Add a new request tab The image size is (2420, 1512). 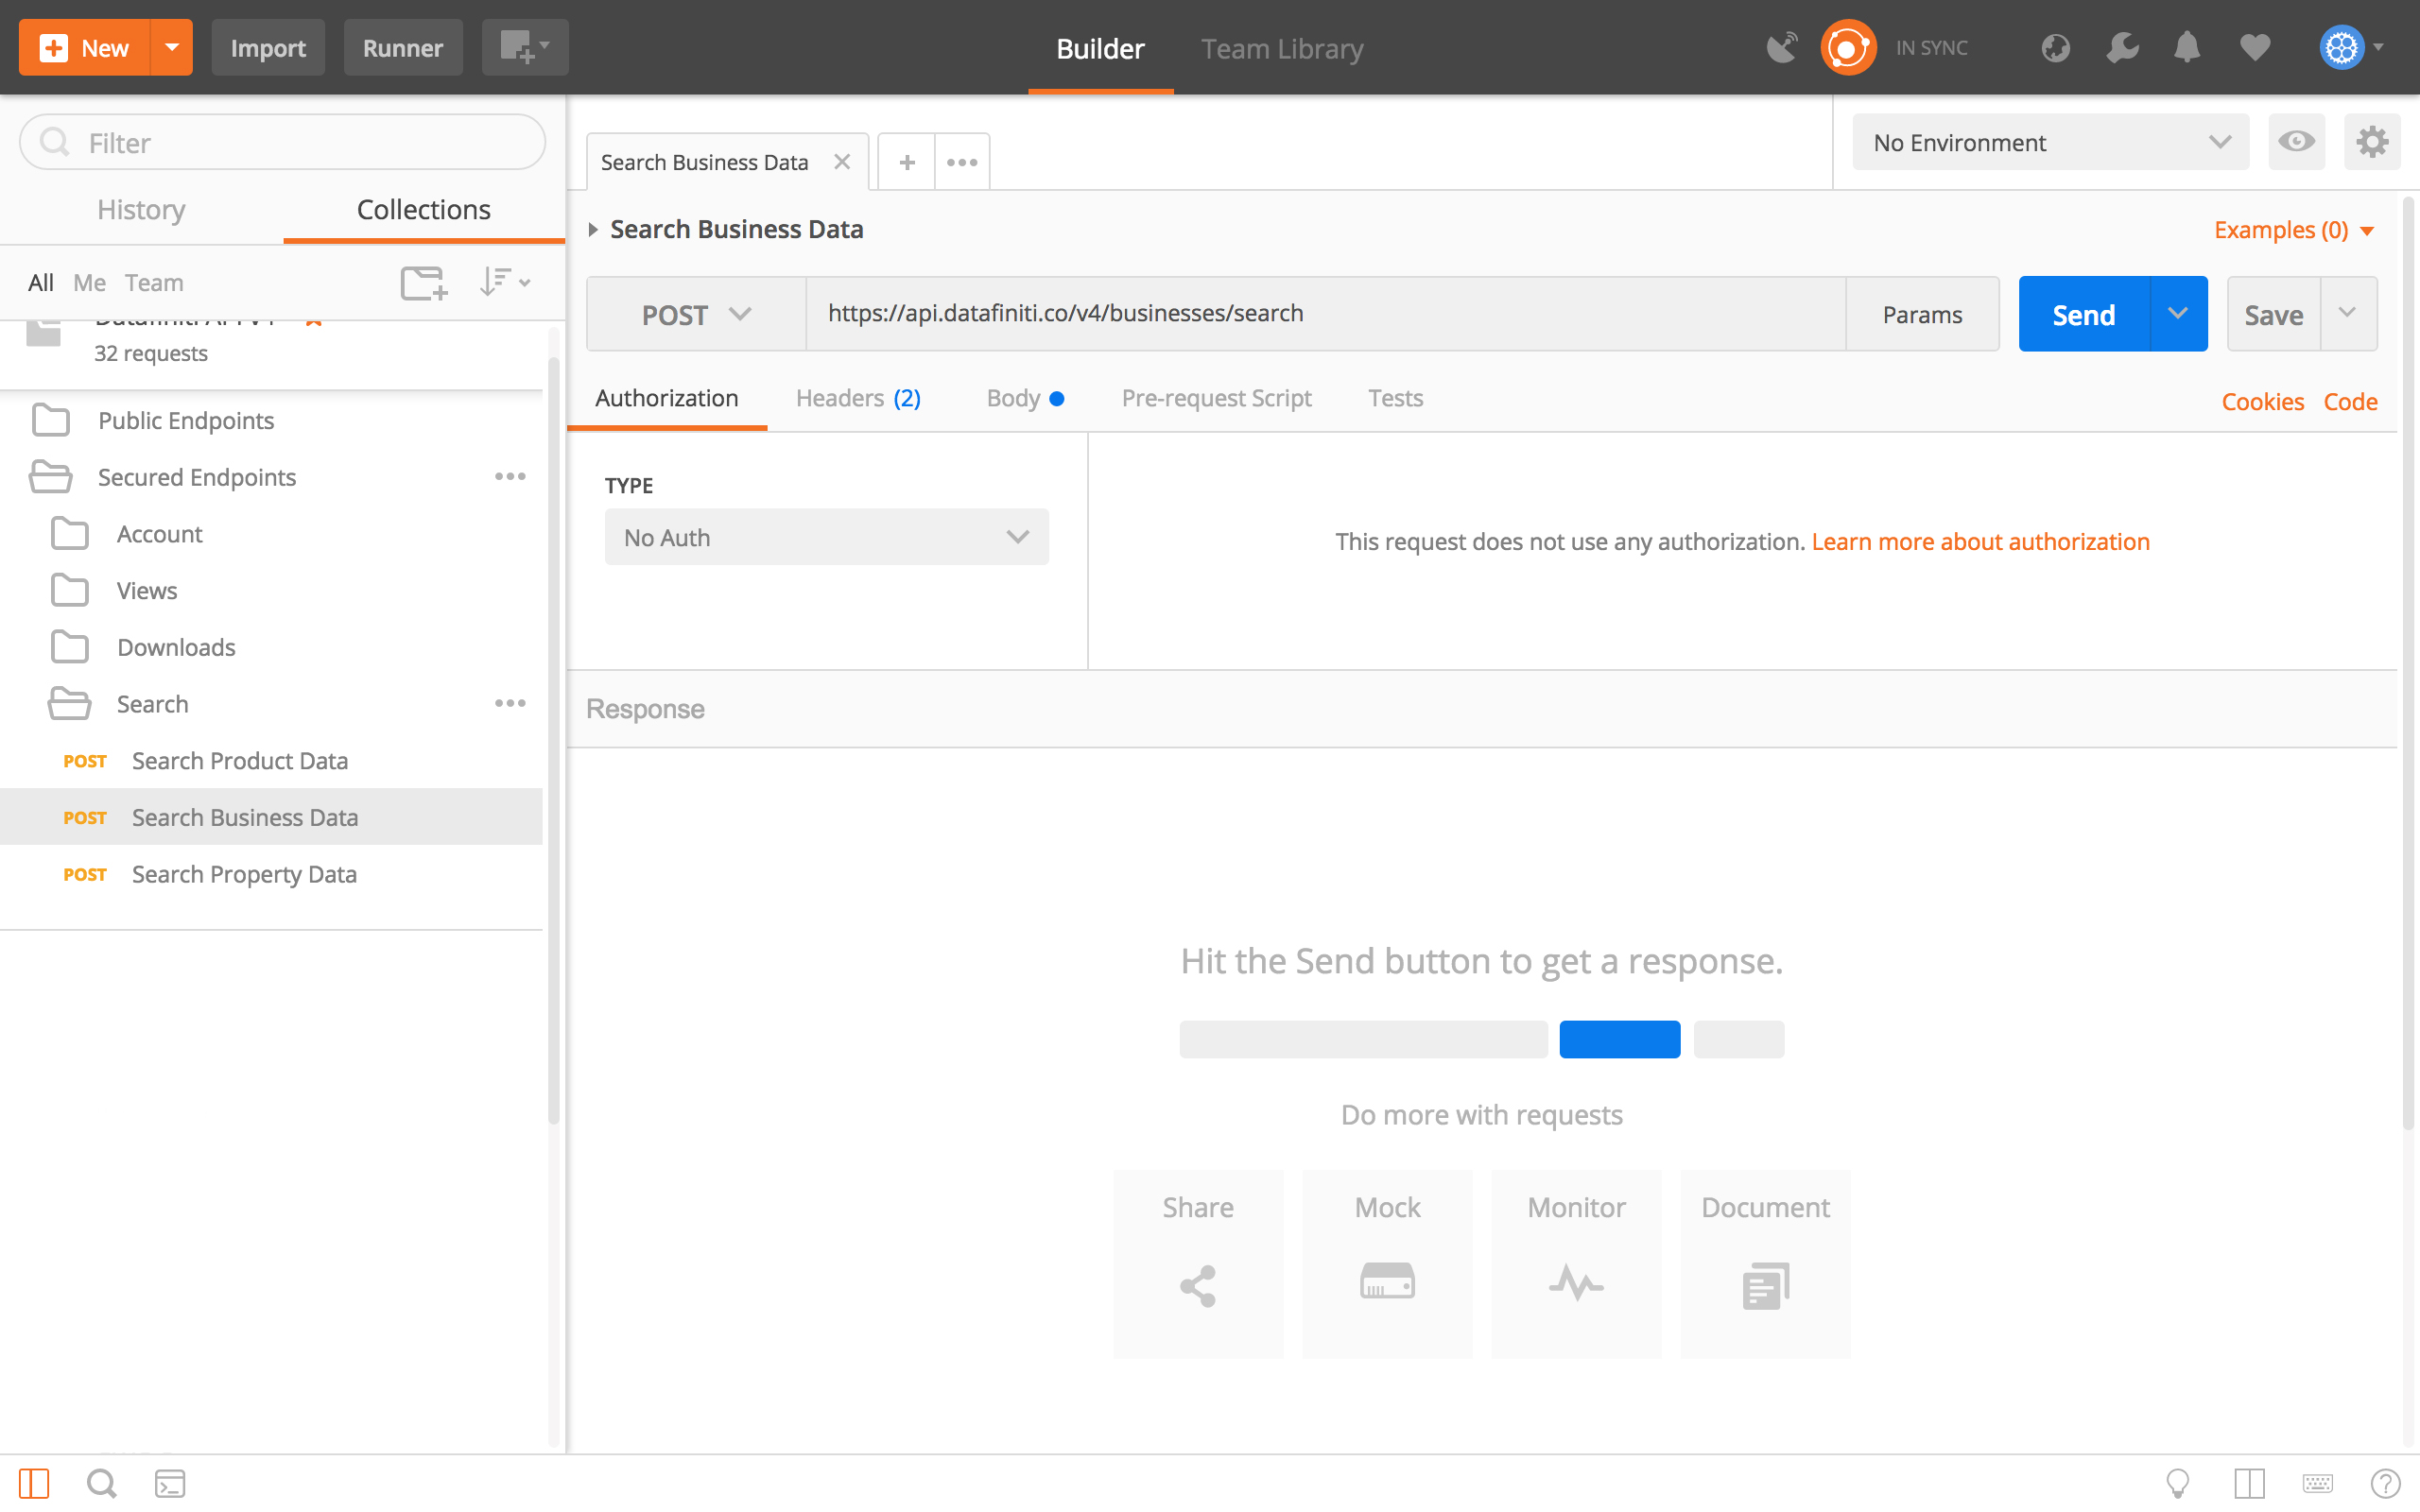click(x=907, y=162)
